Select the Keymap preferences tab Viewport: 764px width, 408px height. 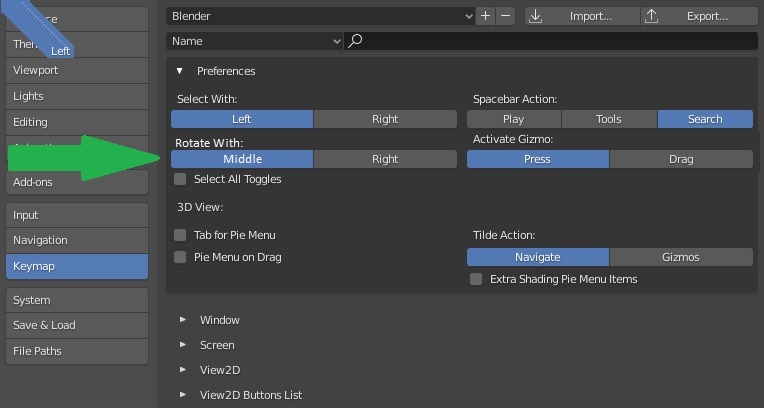[77, 266]
